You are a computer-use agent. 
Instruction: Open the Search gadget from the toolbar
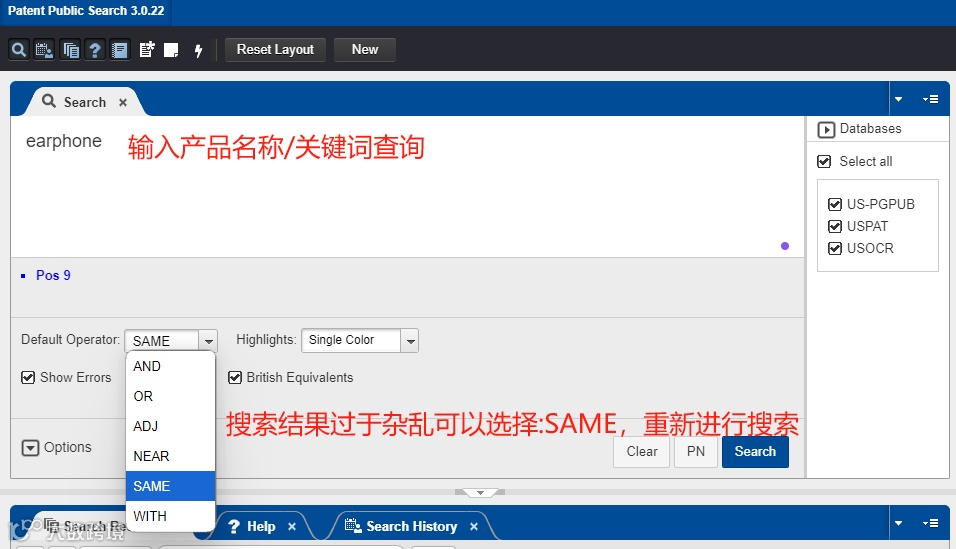[19, 49]
